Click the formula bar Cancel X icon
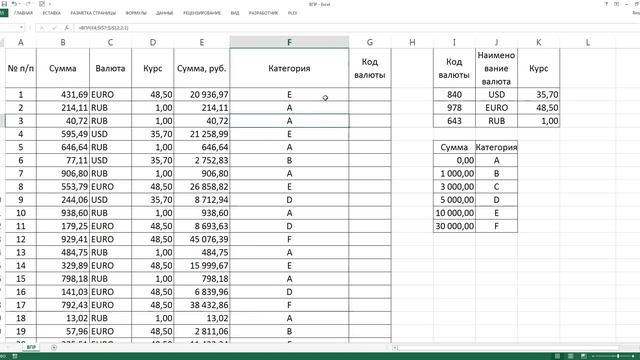Image resolution: width=640 pixels, height=360 pixels. pos(42,28)
